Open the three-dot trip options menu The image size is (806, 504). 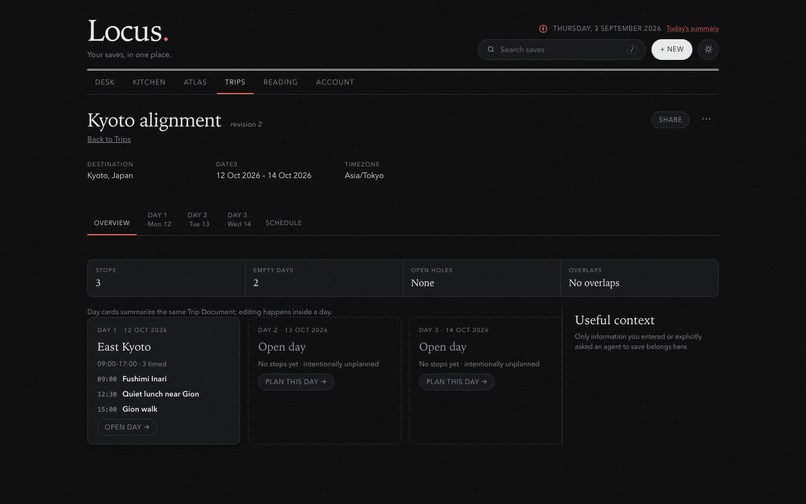pos(706,119)
